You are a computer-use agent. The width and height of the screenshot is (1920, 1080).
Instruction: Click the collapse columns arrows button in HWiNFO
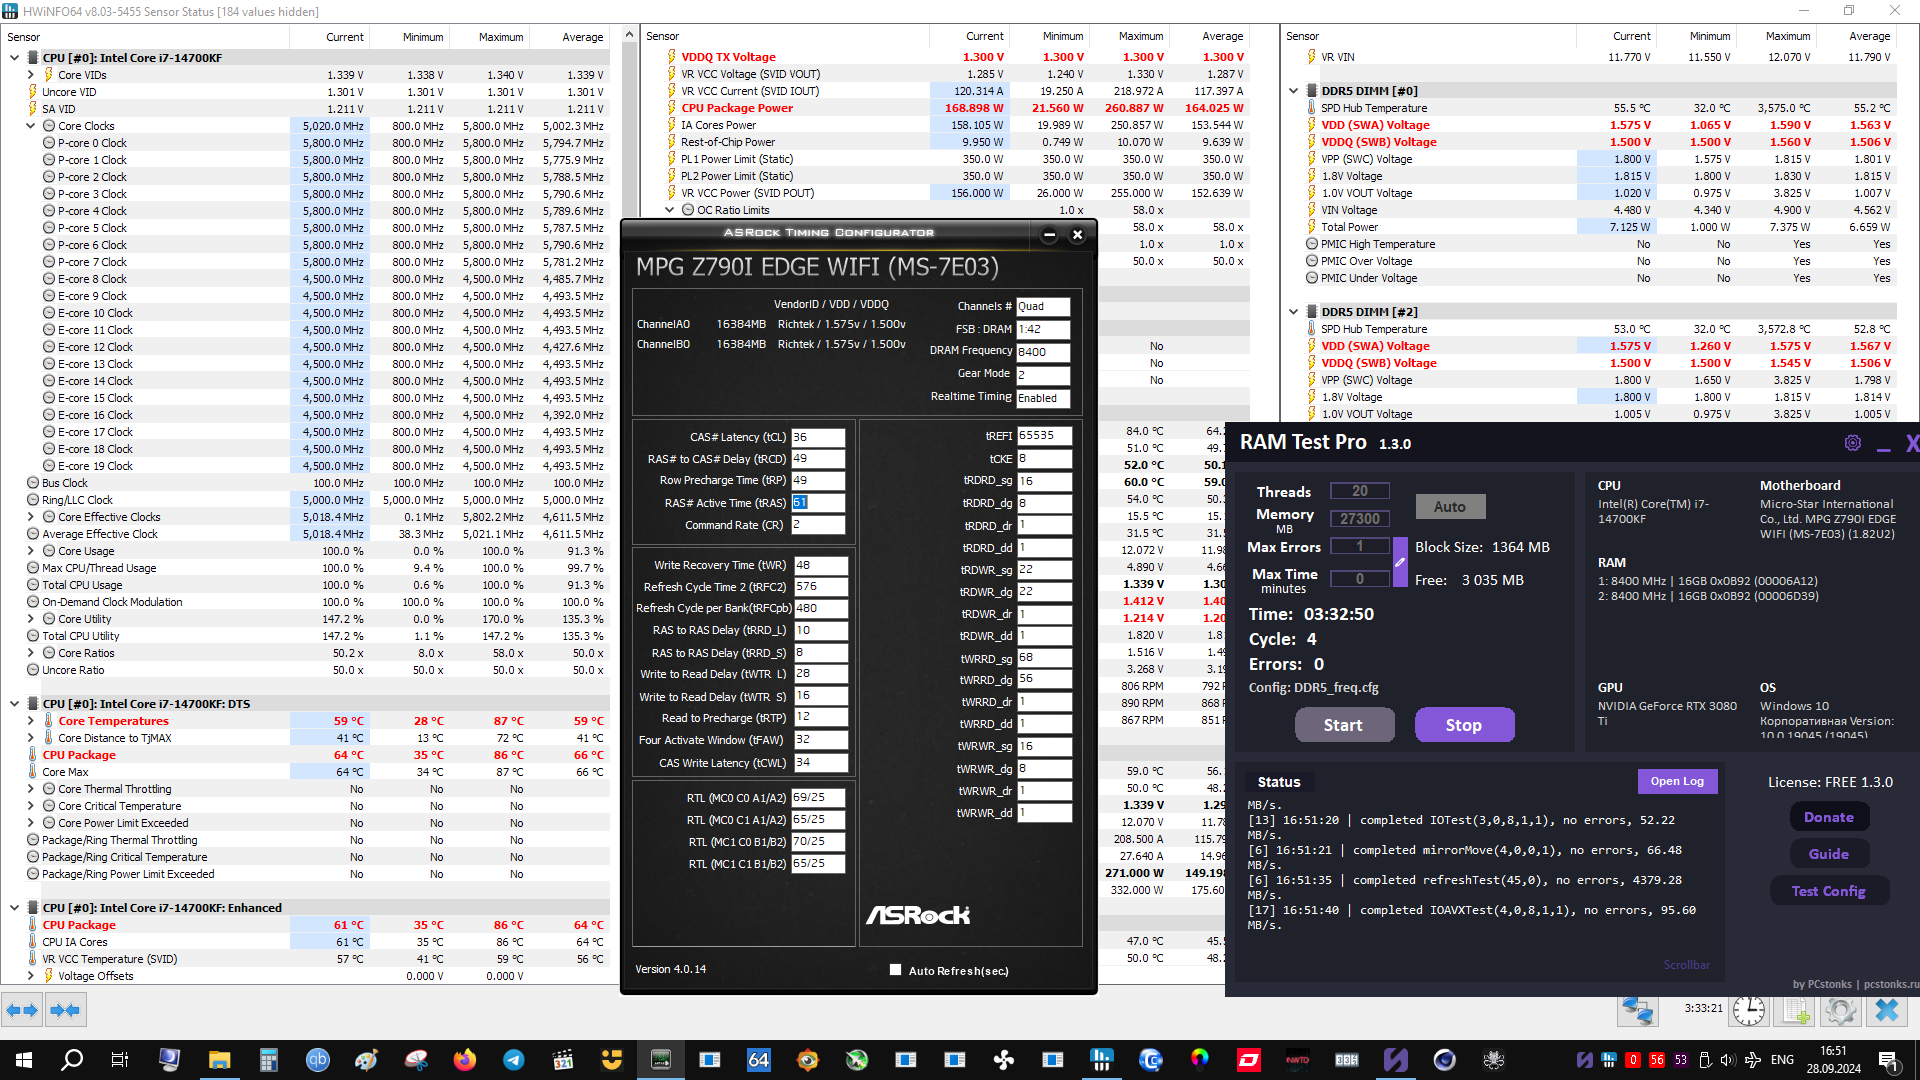click(65, 1010)
